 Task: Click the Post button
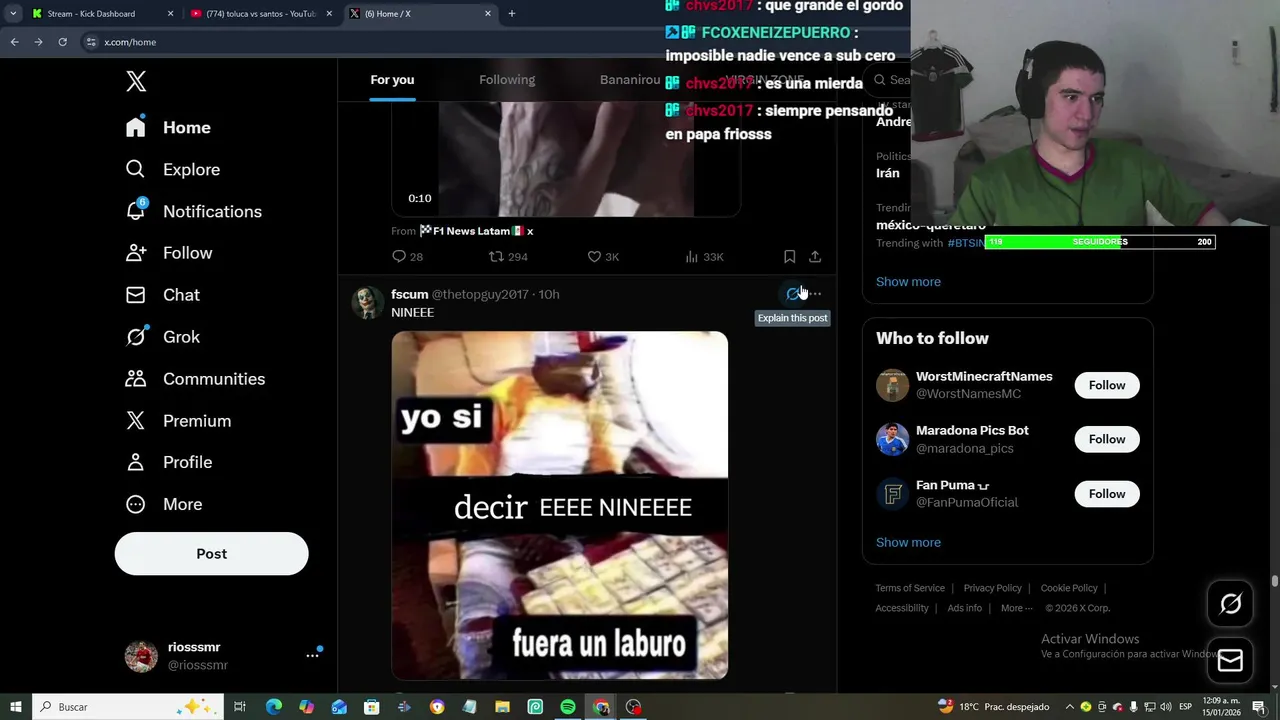(x=211, y=553)
